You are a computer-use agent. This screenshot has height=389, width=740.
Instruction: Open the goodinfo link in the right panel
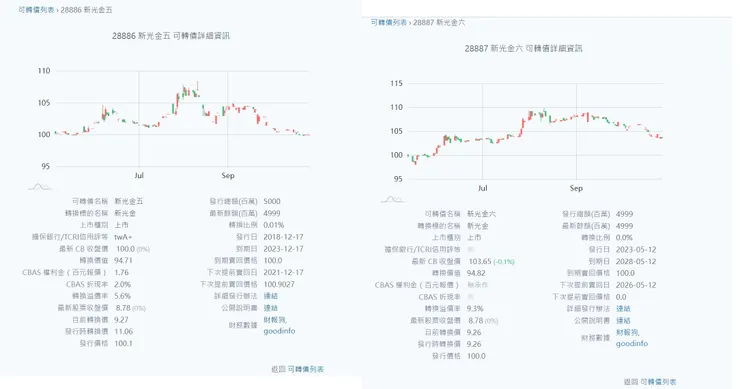point(632,344)
